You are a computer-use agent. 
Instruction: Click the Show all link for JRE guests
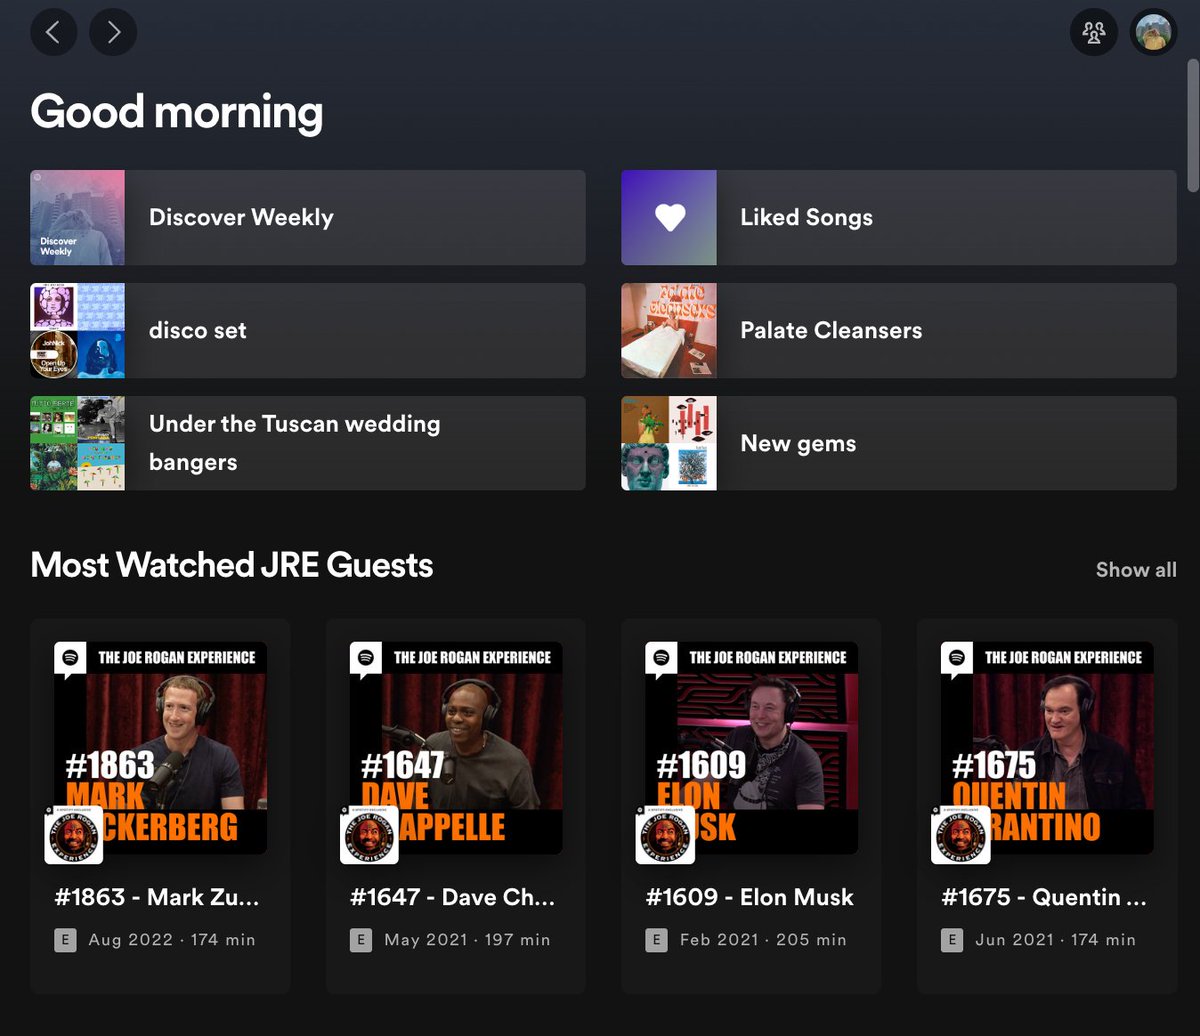[1135, 569]
